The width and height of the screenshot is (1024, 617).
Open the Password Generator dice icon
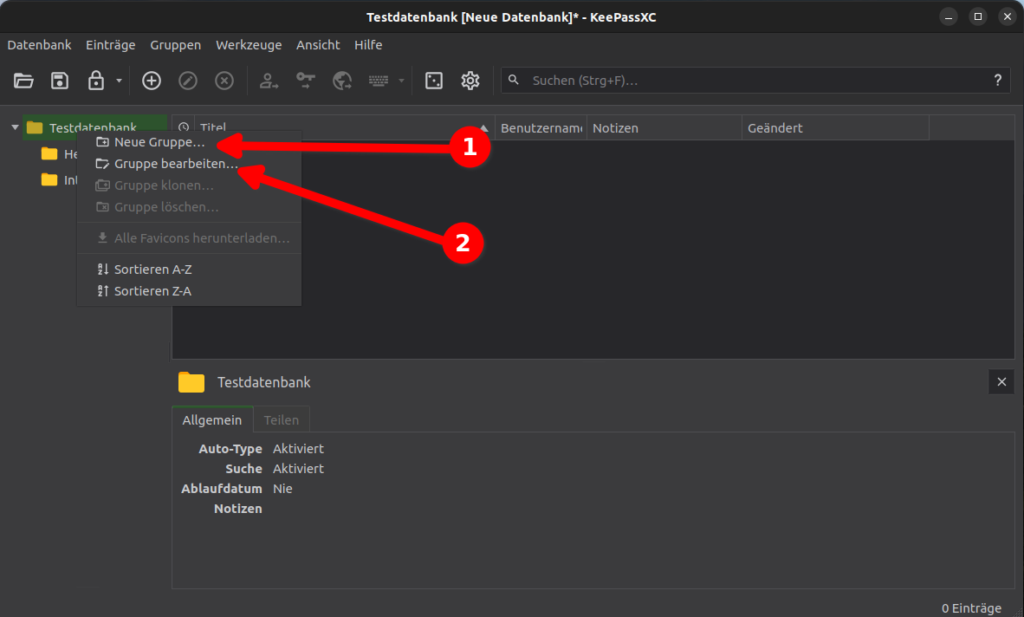point(433,80)
